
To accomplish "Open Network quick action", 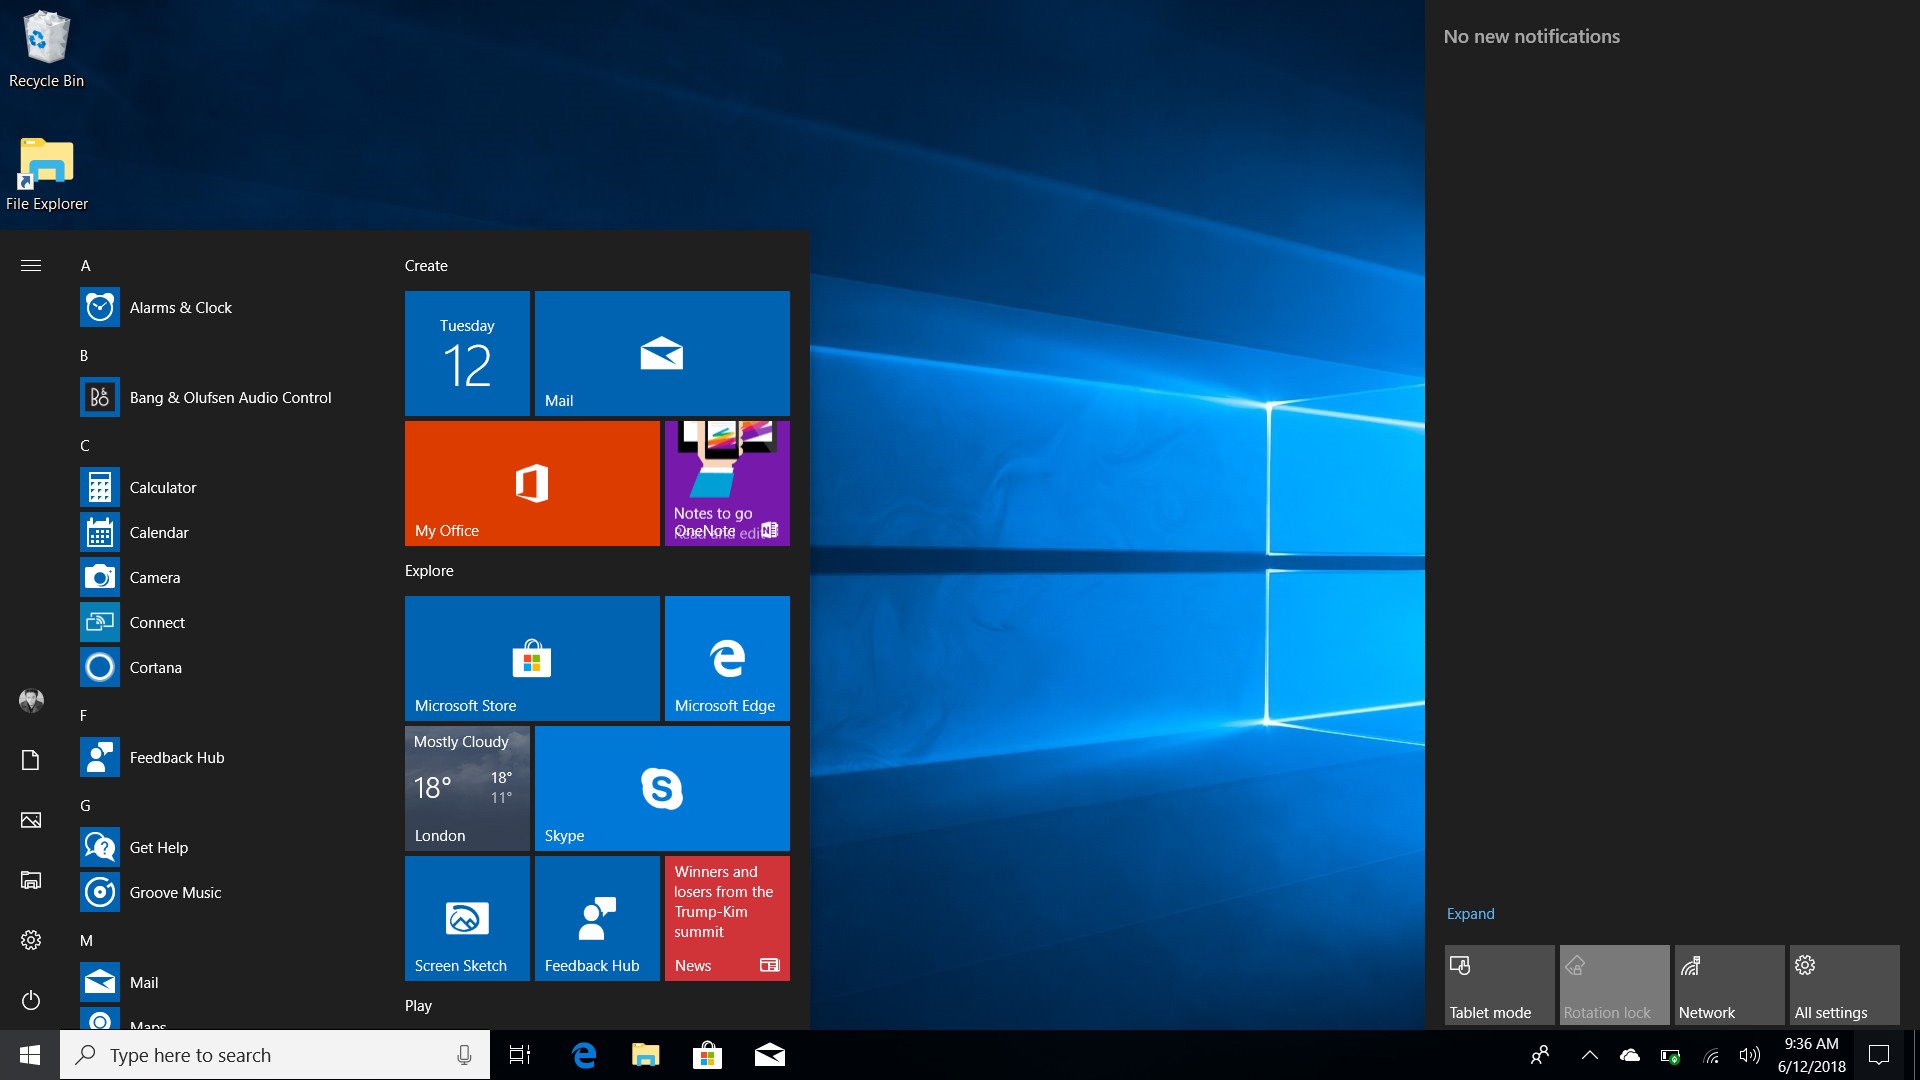I will [1730, 985].
